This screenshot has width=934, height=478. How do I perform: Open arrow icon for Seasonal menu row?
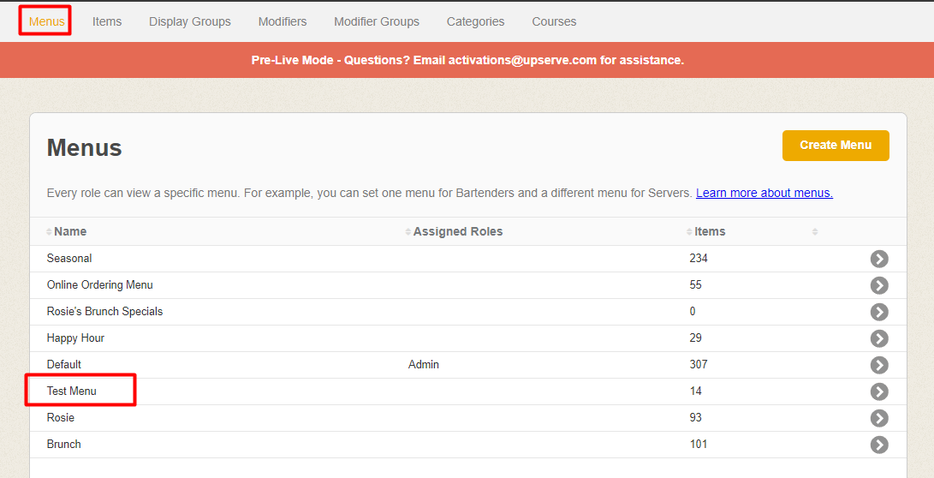tap(878, 259)
